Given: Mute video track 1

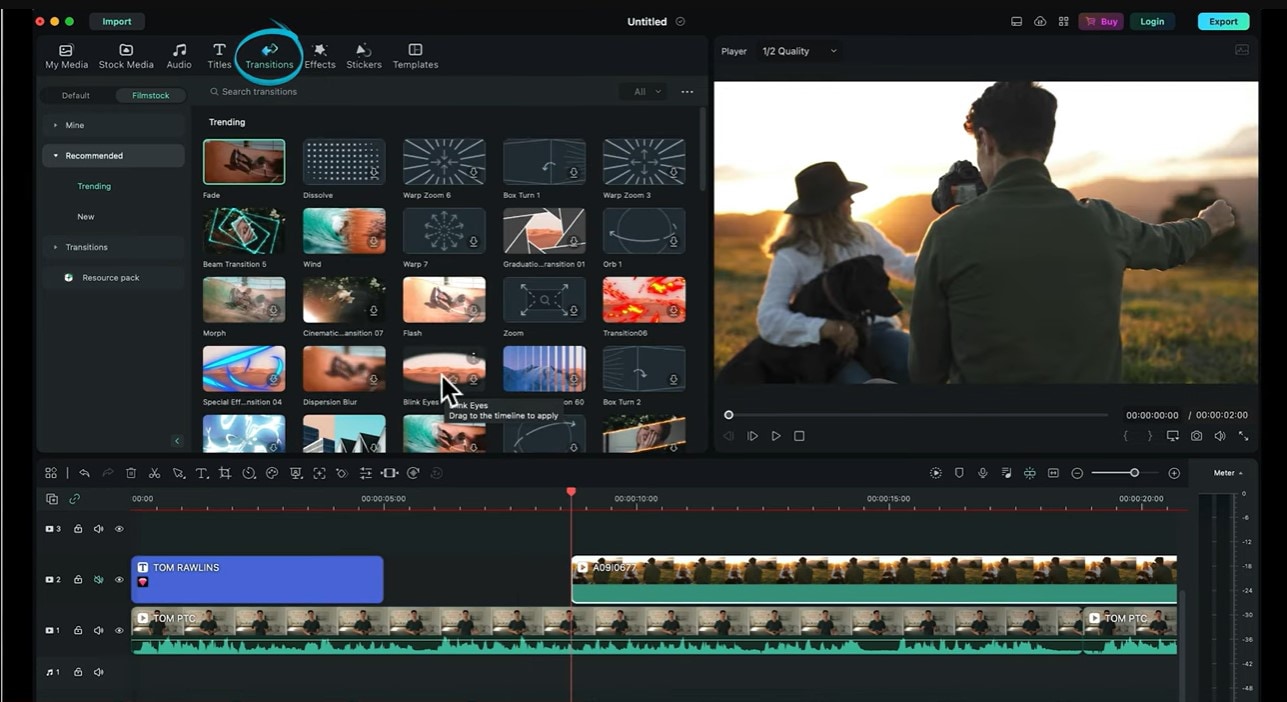Looking at the screenshot, I should point(99,631).
